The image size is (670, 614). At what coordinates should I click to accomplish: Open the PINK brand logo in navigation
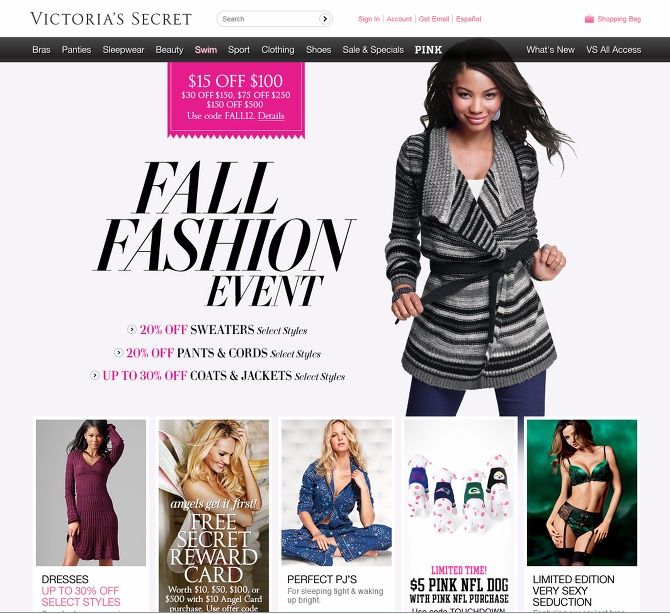click(x=428, y=50)
